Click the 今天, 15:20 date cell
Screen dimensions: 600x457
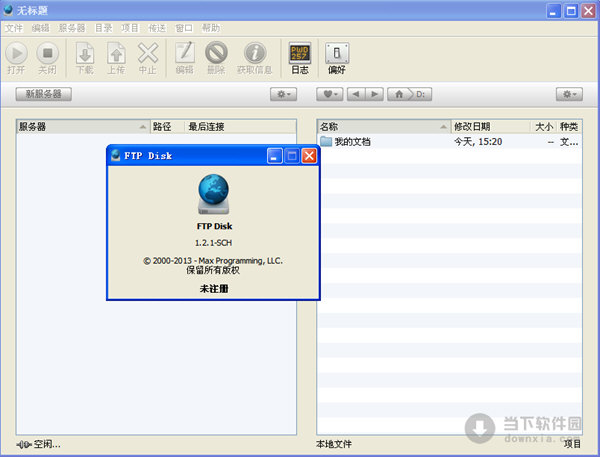click(x=478, y=142)
